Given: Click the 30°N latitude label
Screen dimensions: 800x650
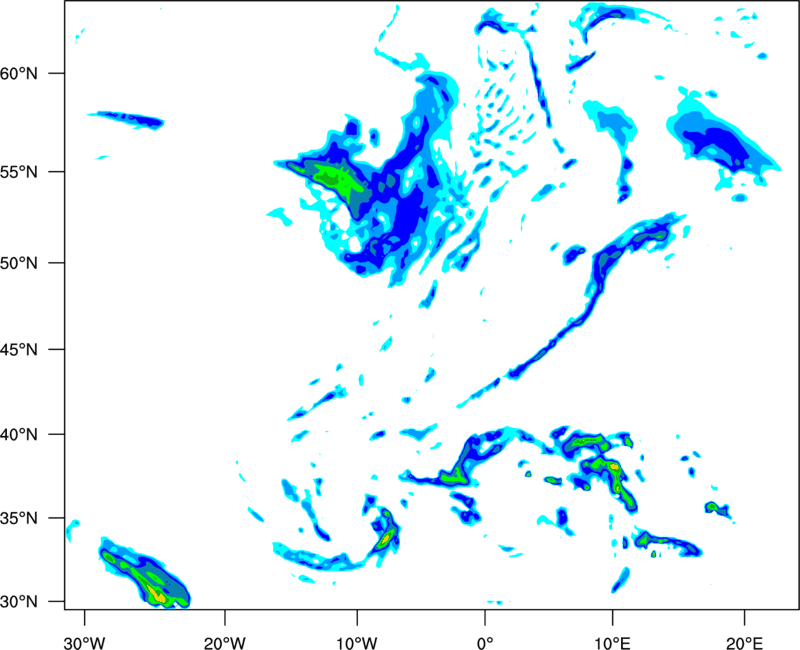Looking at the screenshot, I should [19, 602].
